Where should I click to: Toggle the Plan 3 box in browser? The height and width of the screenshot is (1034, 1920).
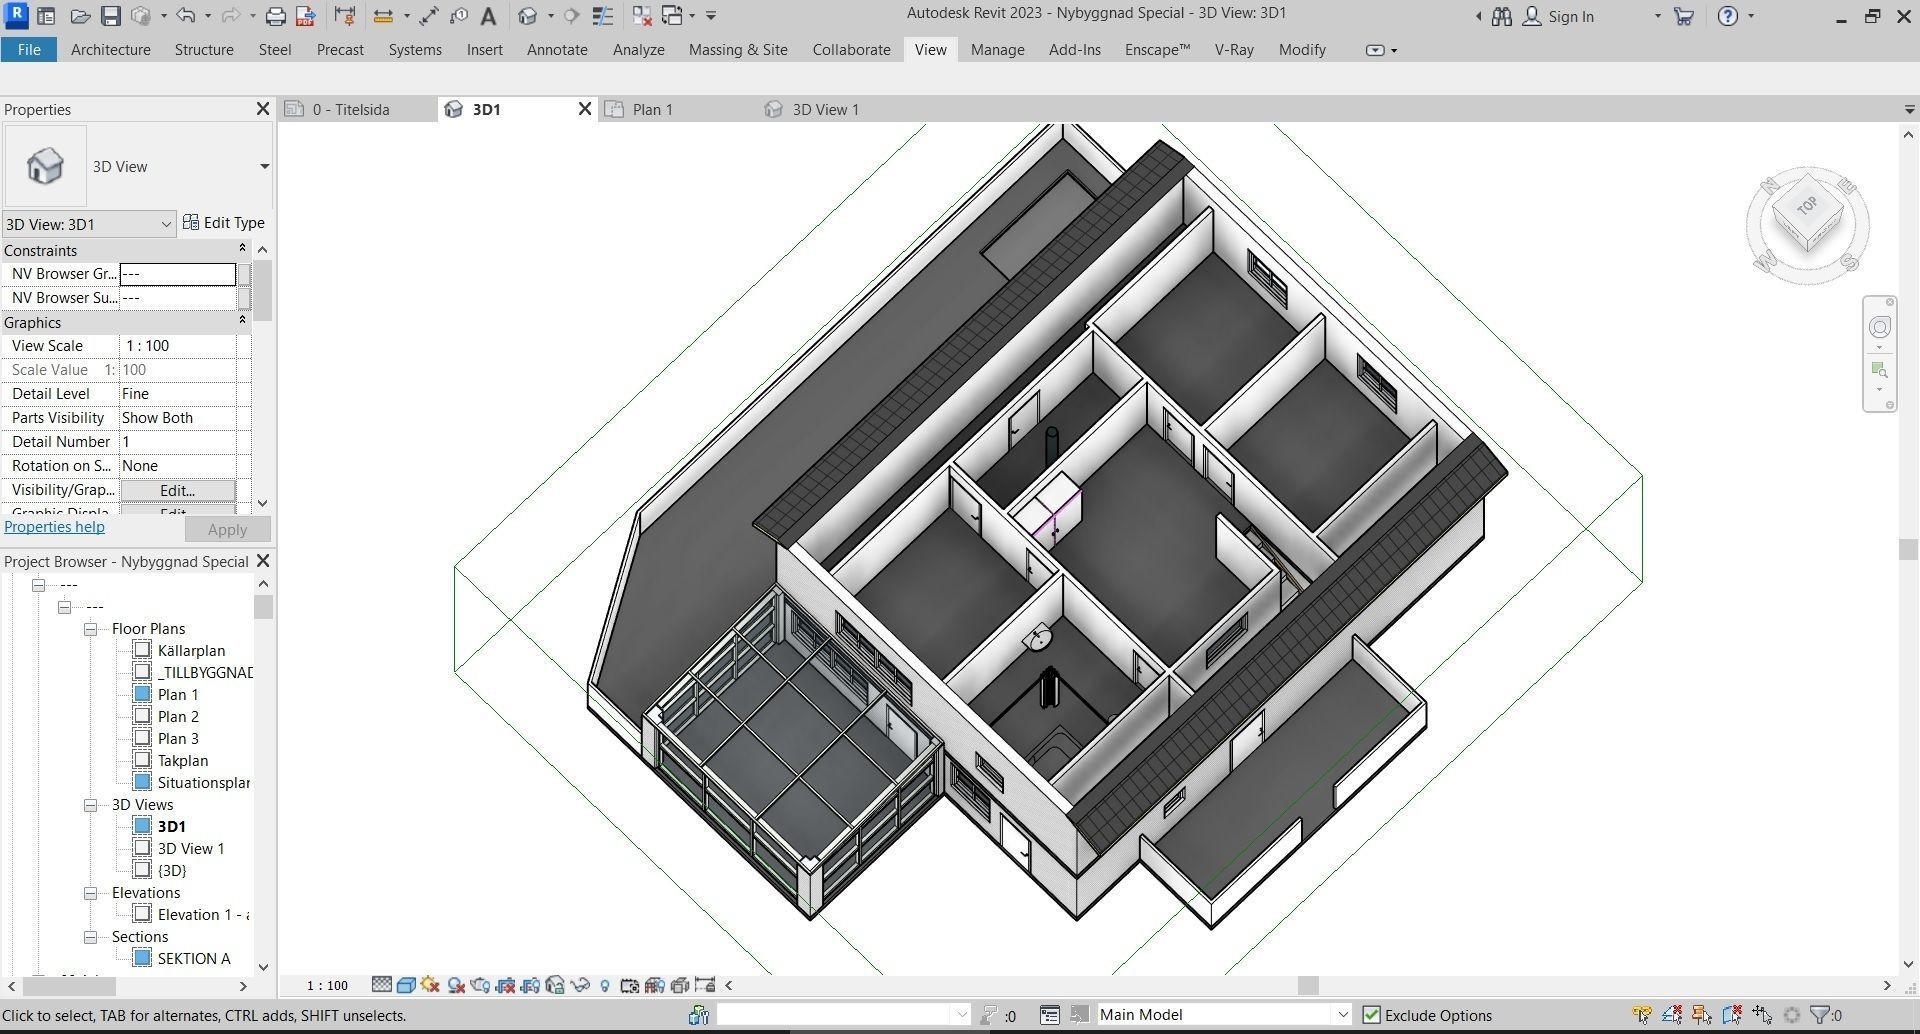click(142, 738)
